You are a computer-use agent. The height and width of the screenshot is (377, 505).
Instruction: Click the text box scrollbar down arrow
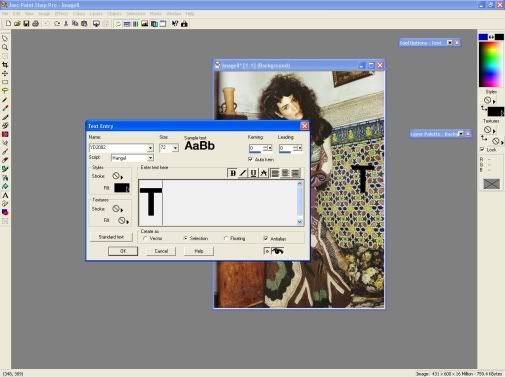(300, 222)
